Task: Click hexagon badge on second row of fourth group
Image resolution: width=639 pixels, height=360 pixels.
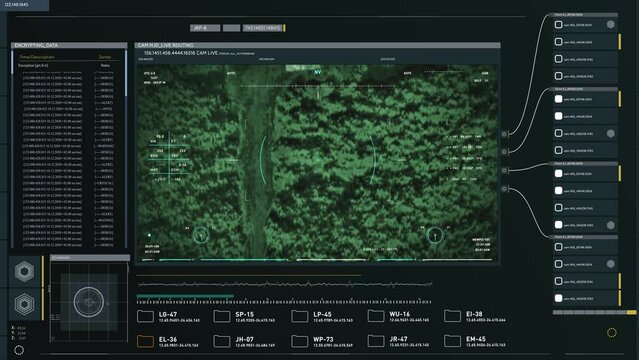Action: pyautogui.click(x=610, y=264)
